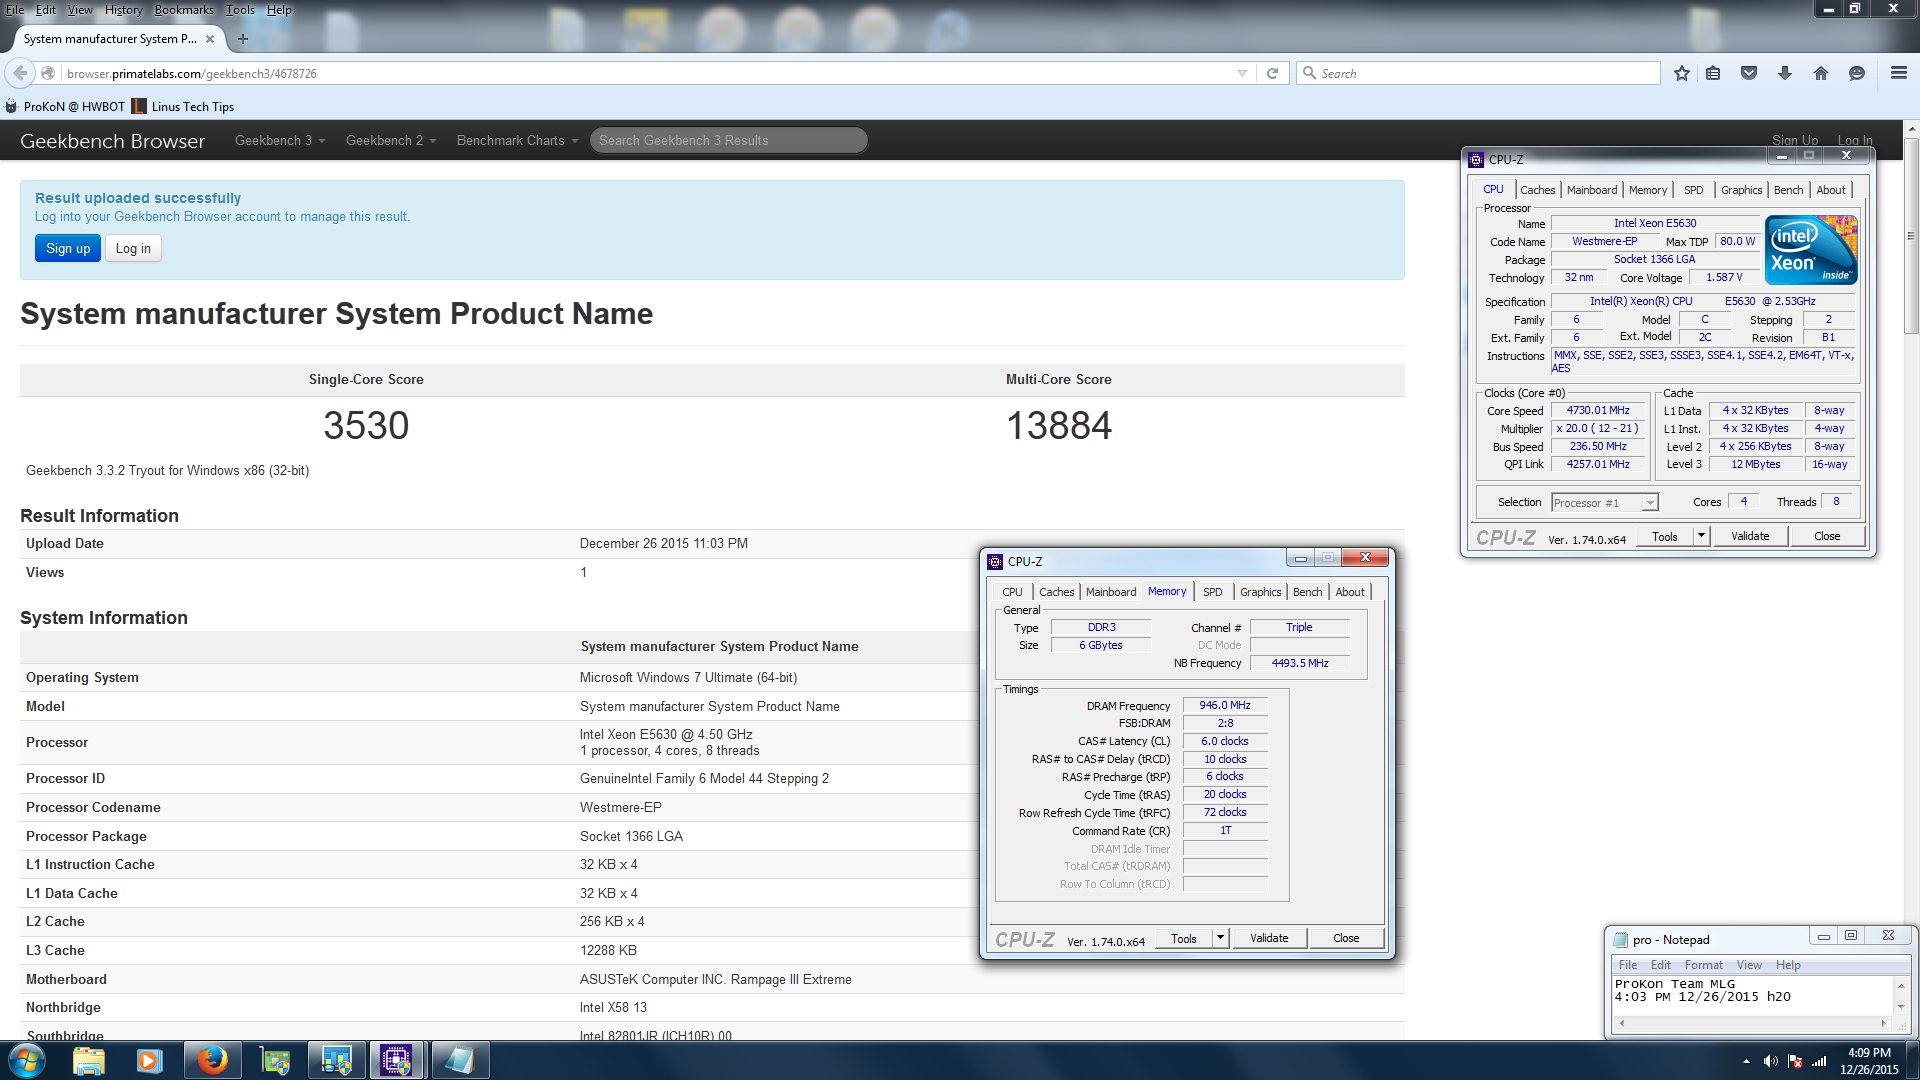Click the Firefox search box
Screen dimensions: 1920x1080
tap(1480, 73)
